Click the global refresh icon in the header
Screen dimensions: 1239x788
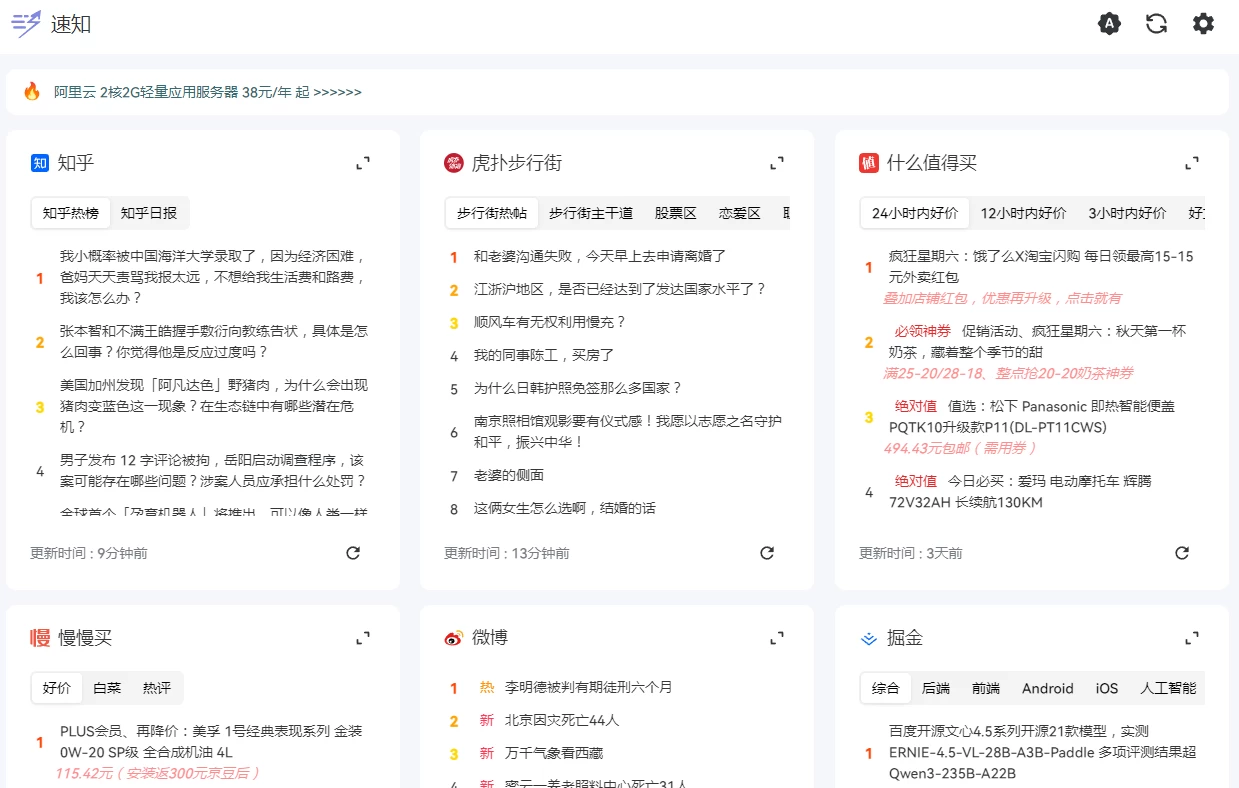pos(1156,23)
